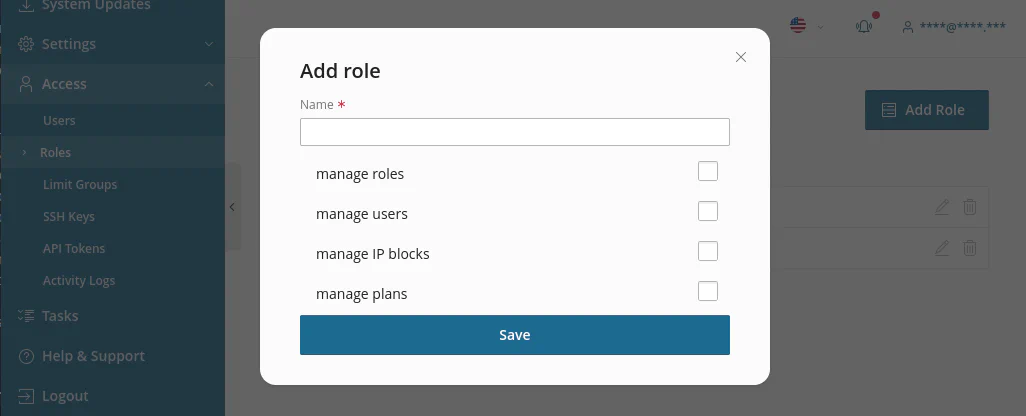Delete the second role with trash icon

(x=970, y=248)
